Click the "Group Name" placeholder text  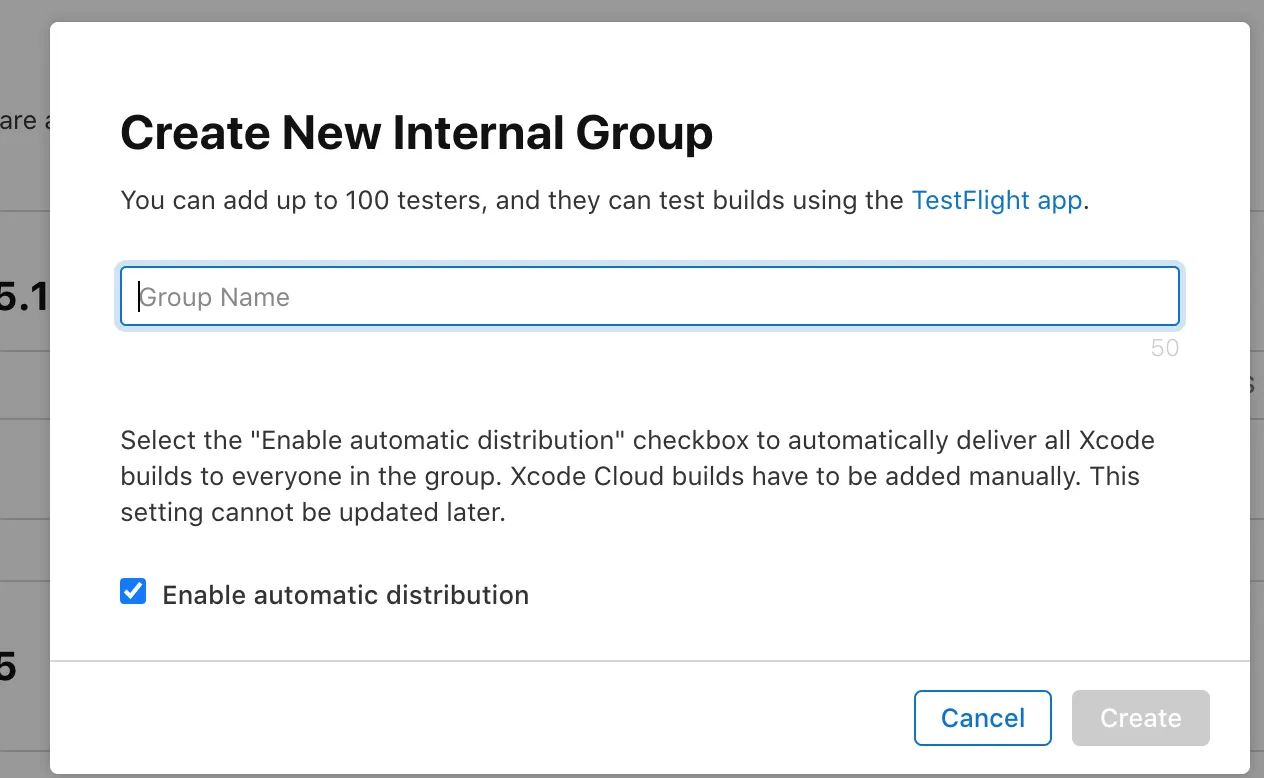(x=214, y=297)
